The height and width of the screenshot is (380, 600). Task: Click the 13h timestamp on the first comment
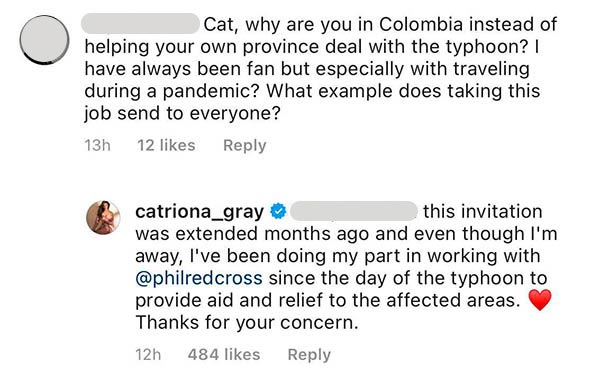tap(98, 145)
